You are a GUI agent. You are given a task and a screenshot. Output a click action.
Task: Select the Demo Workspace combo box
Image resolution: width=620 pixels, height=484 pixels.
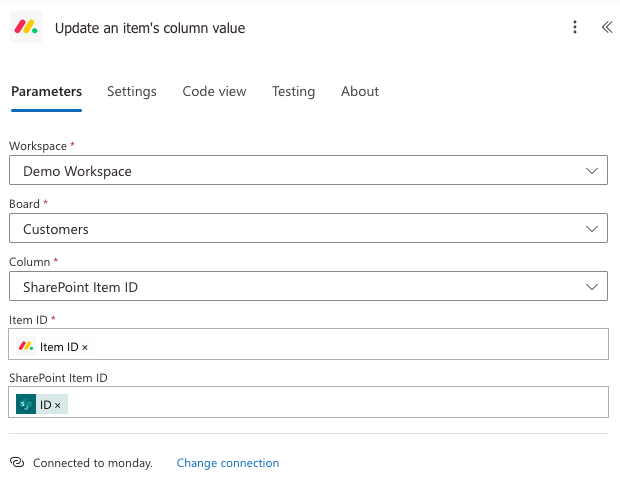point(308,170)
